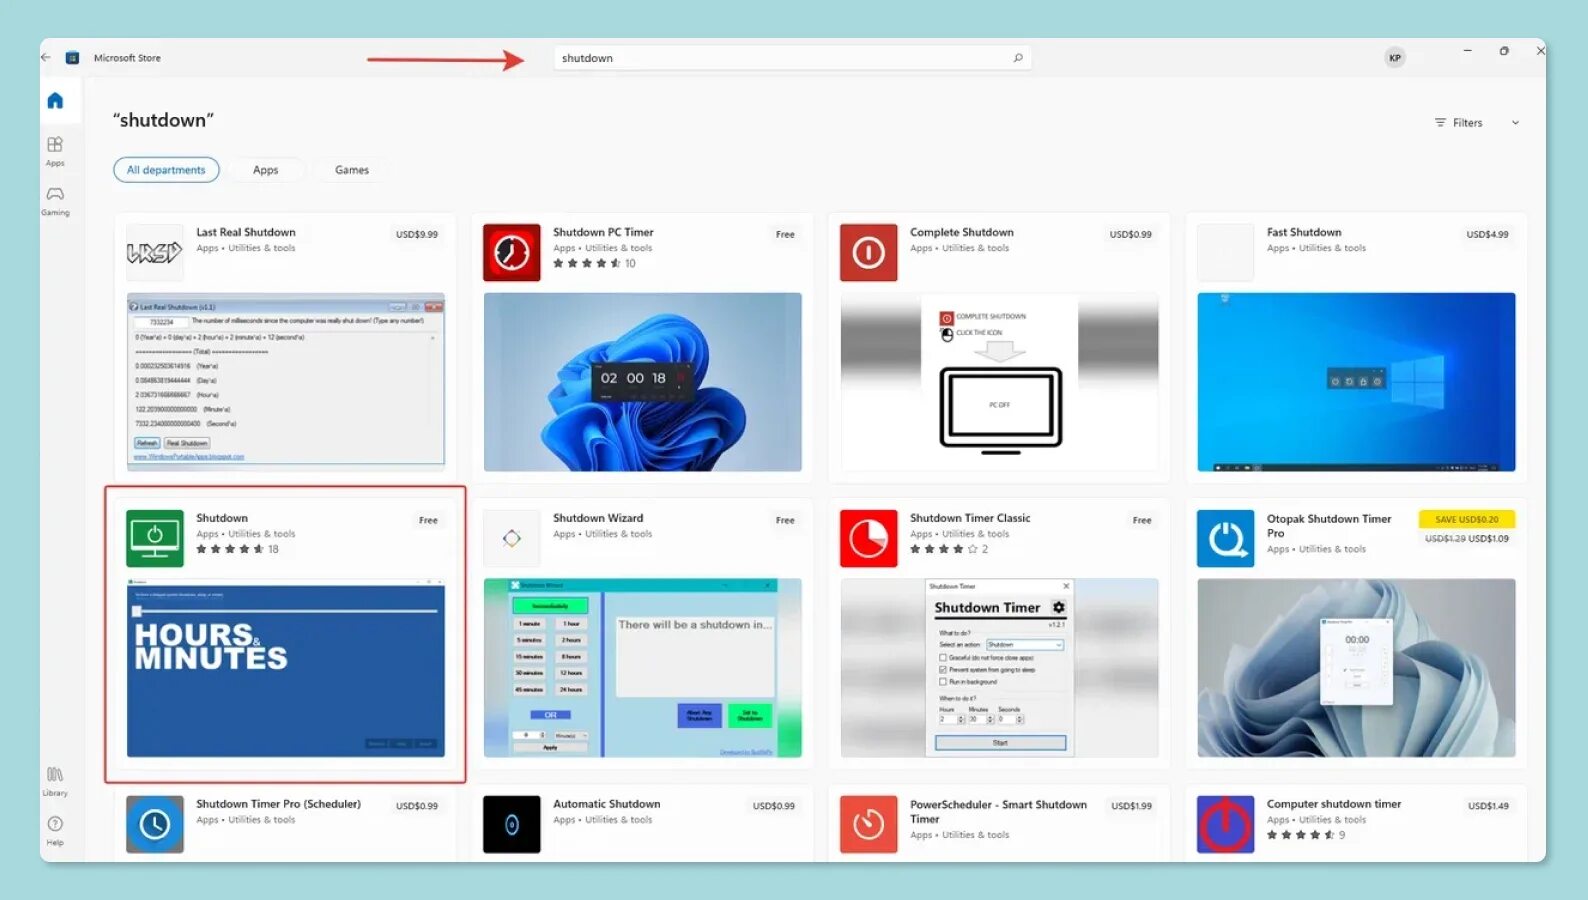This screenshot has width=1588, height=900.
Task: Switch to the Apps filter tab
Action: tap(265, 170)
